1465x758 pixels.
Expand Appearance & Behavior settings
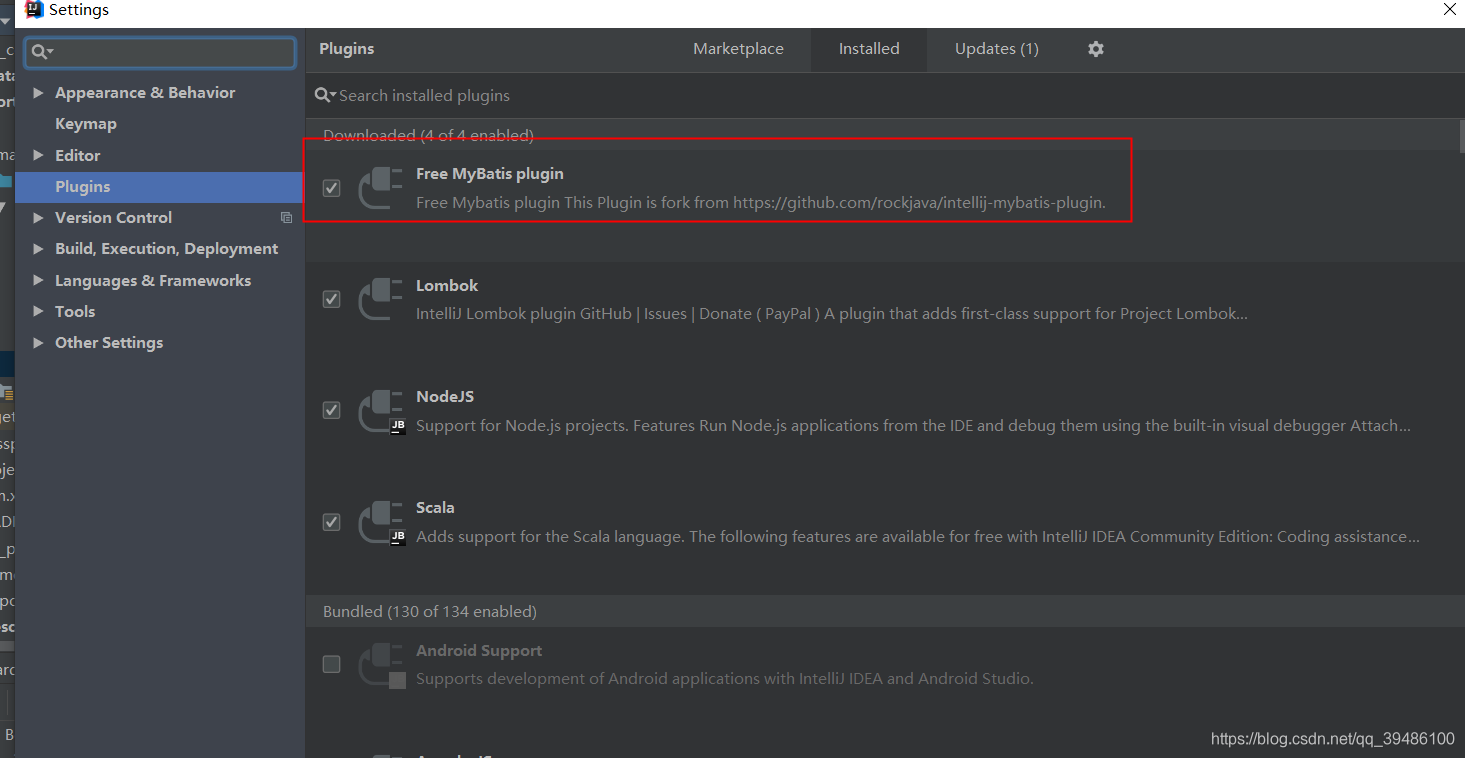pos(38,92)
